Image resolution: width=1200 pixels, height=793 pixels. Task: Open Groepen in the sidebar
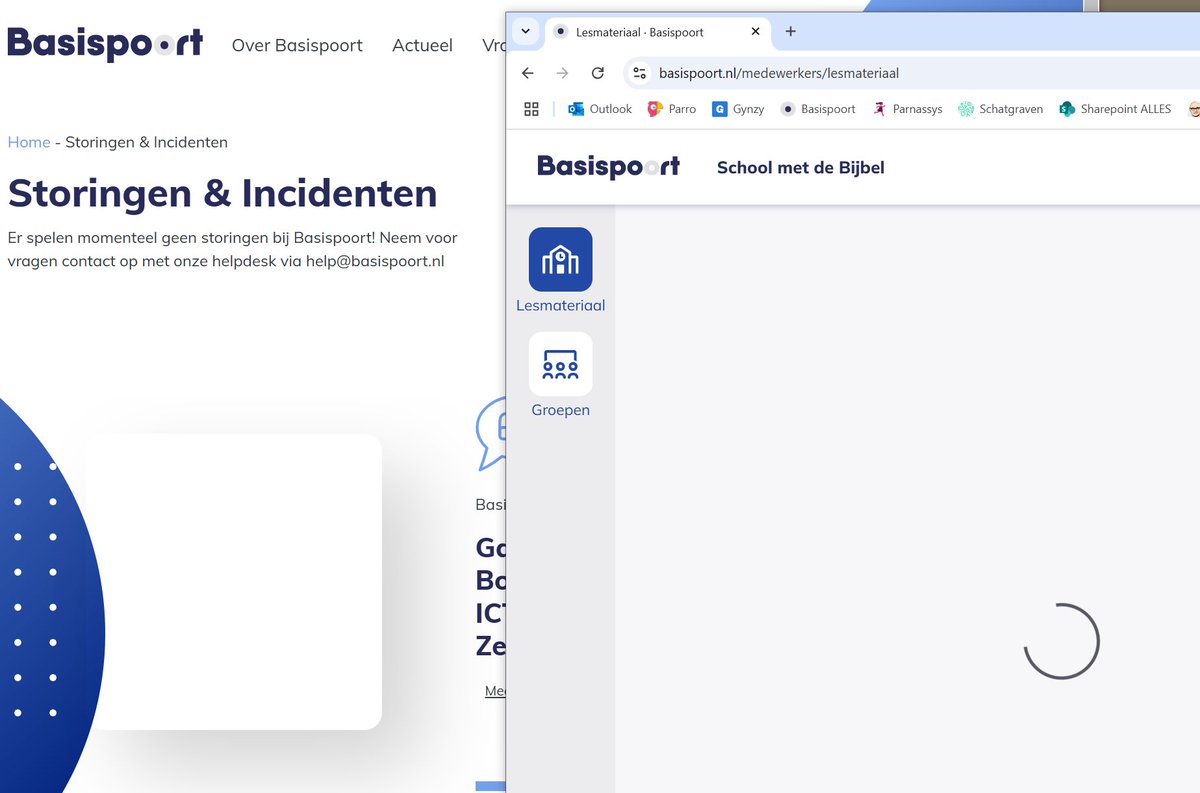point(560,375)
